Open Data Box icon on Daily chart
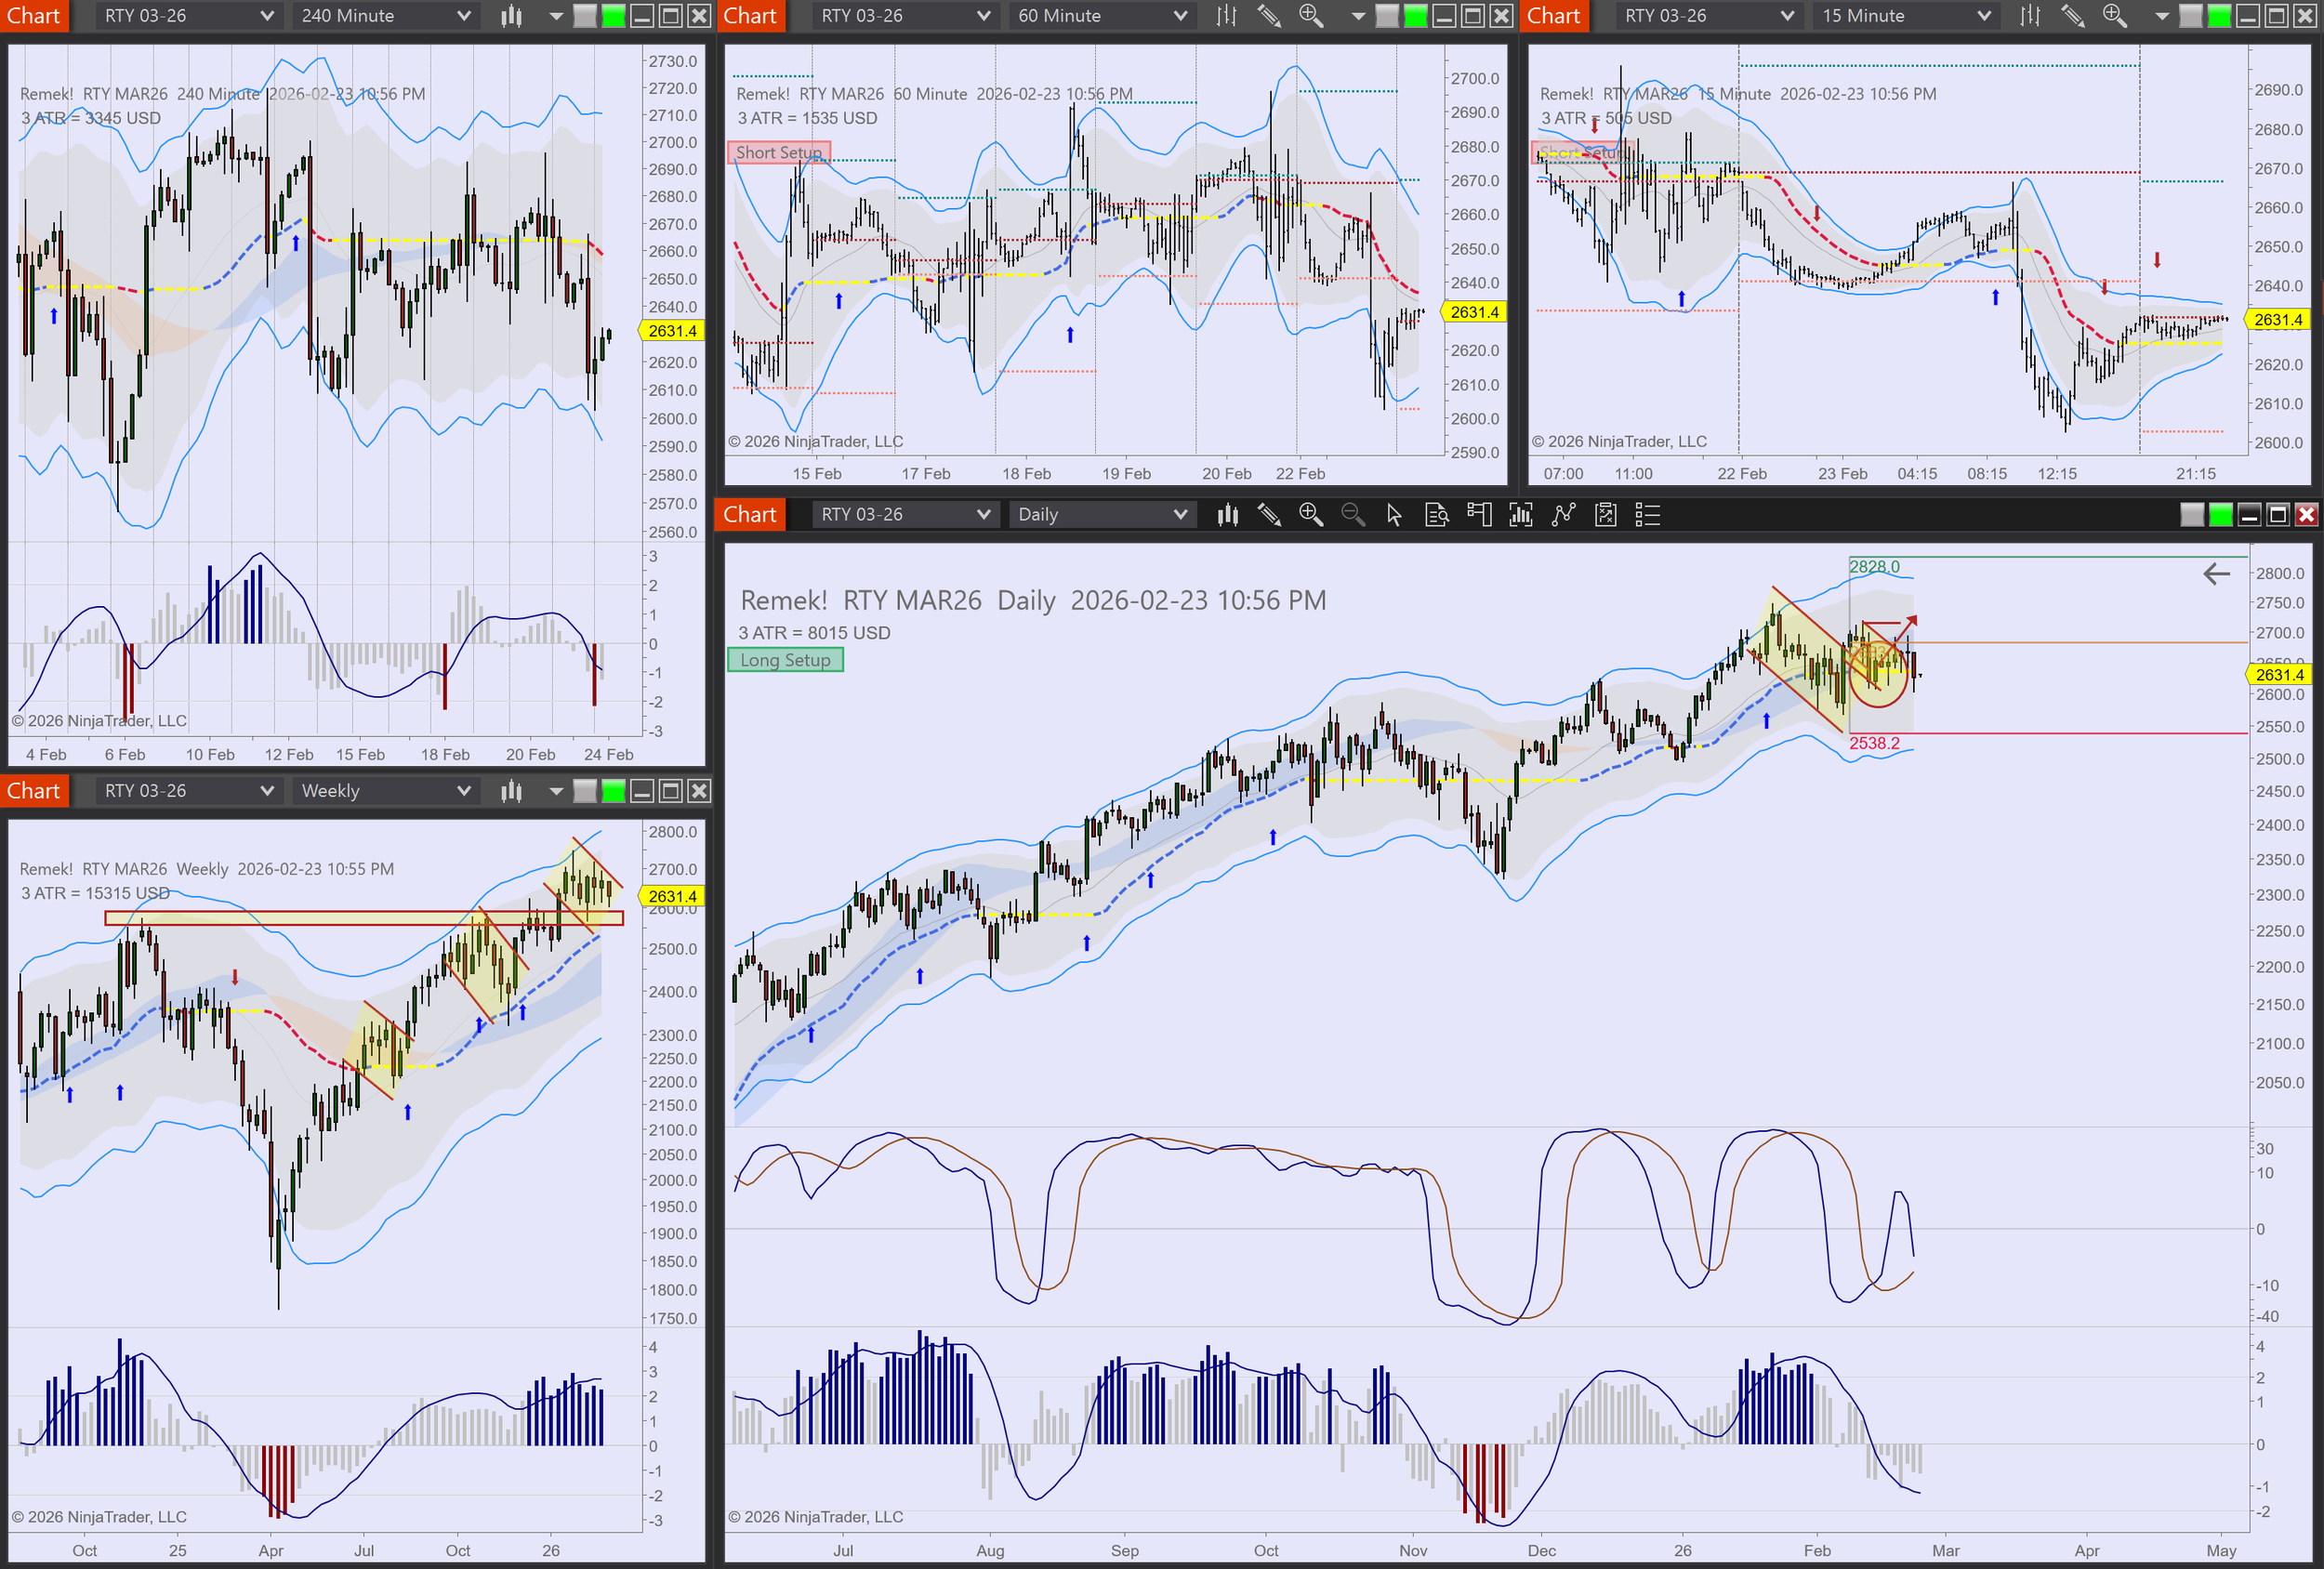This screenshot has width=2324, height=1569. coord(1436,515)
